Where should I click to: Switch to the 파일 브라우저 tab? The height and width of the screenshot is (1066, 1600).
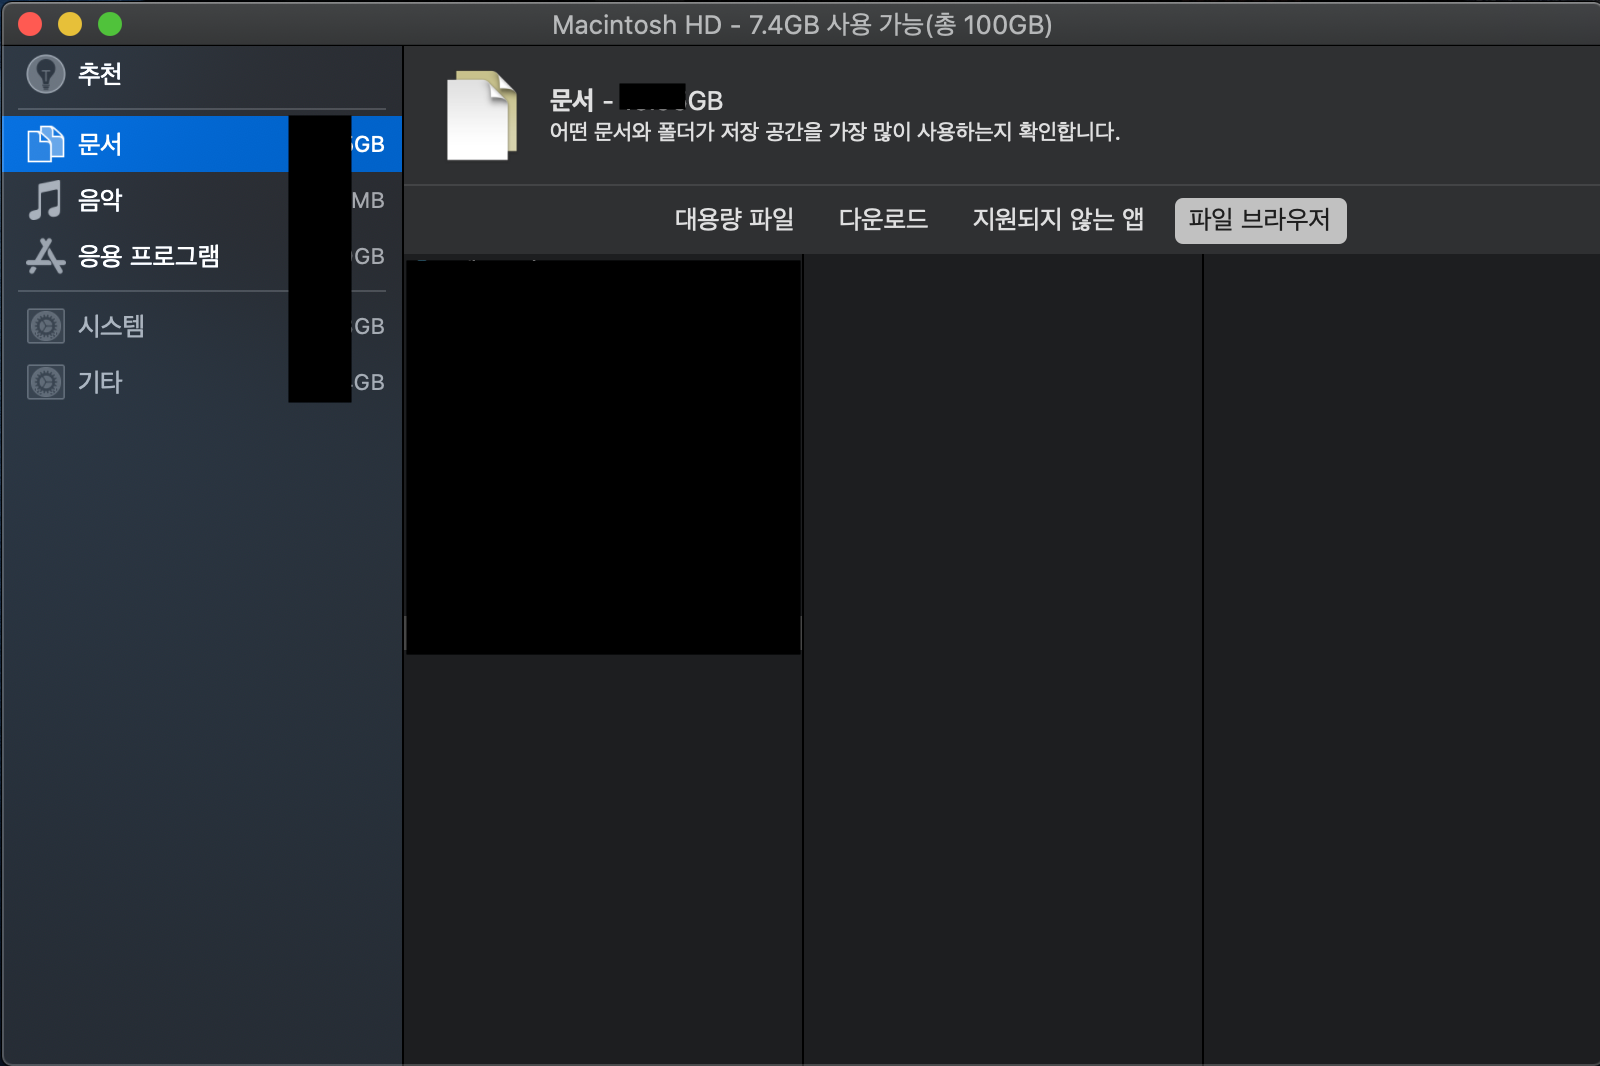[1259, 220]
